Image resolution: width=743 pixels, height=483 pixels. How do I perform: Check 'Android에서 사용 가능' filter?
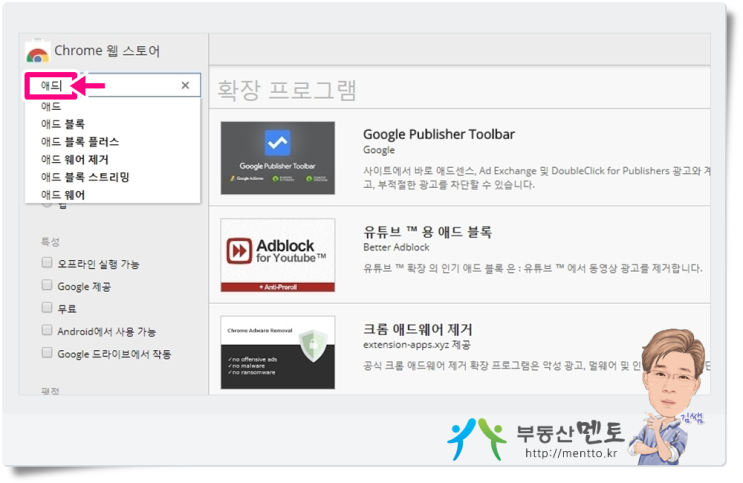tap(47, 330)
